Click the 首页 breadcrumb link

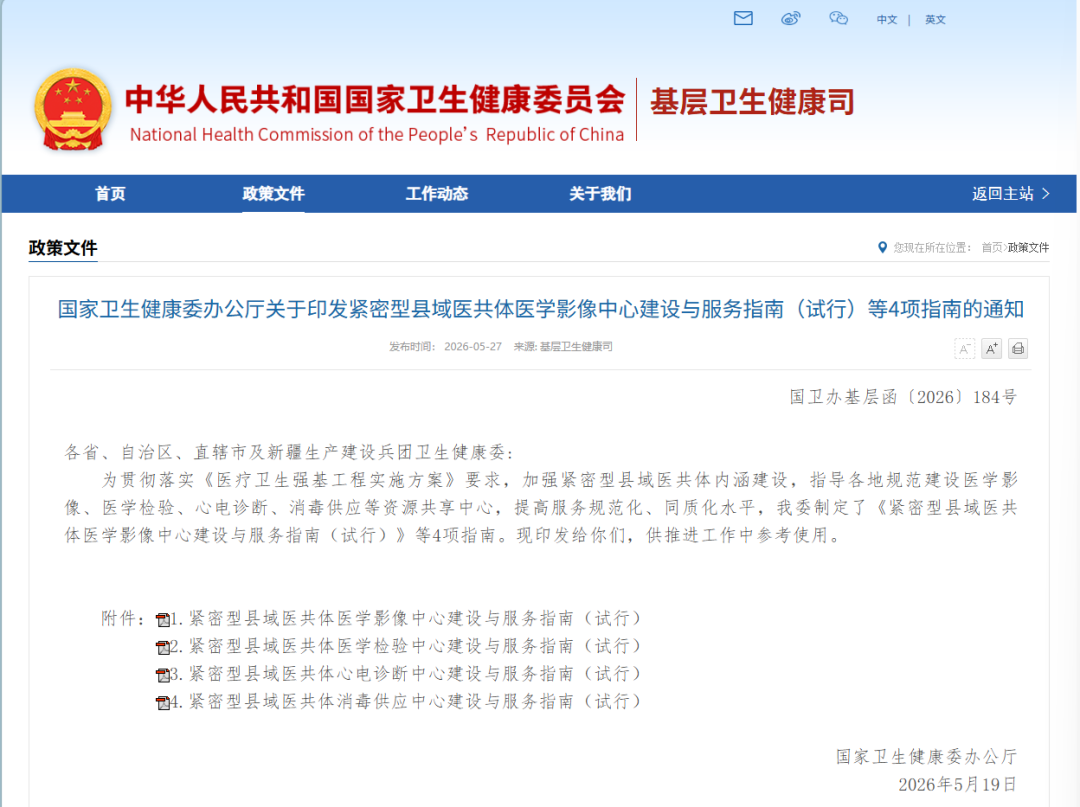(x=992, y=247)
